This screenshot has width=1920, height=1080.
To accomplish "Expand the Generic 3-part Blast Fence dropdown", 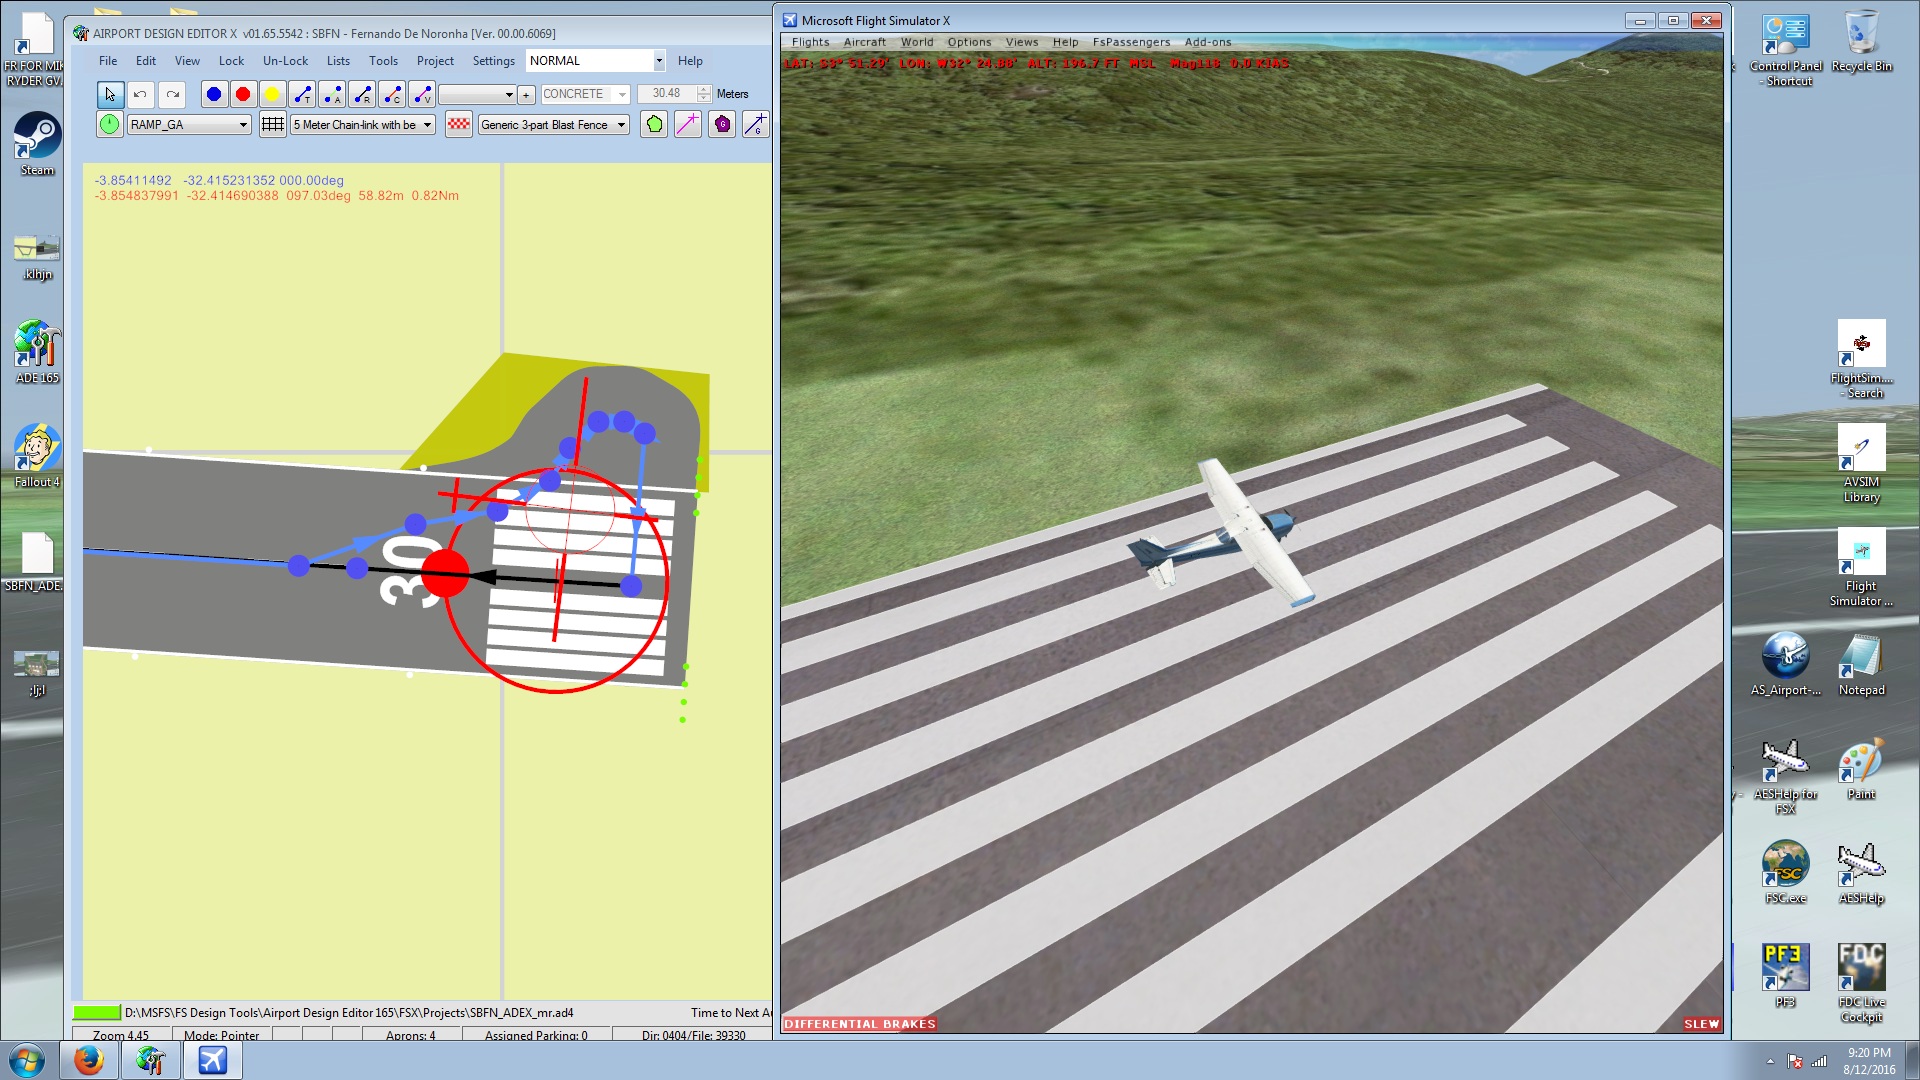I will pos(621,125).
